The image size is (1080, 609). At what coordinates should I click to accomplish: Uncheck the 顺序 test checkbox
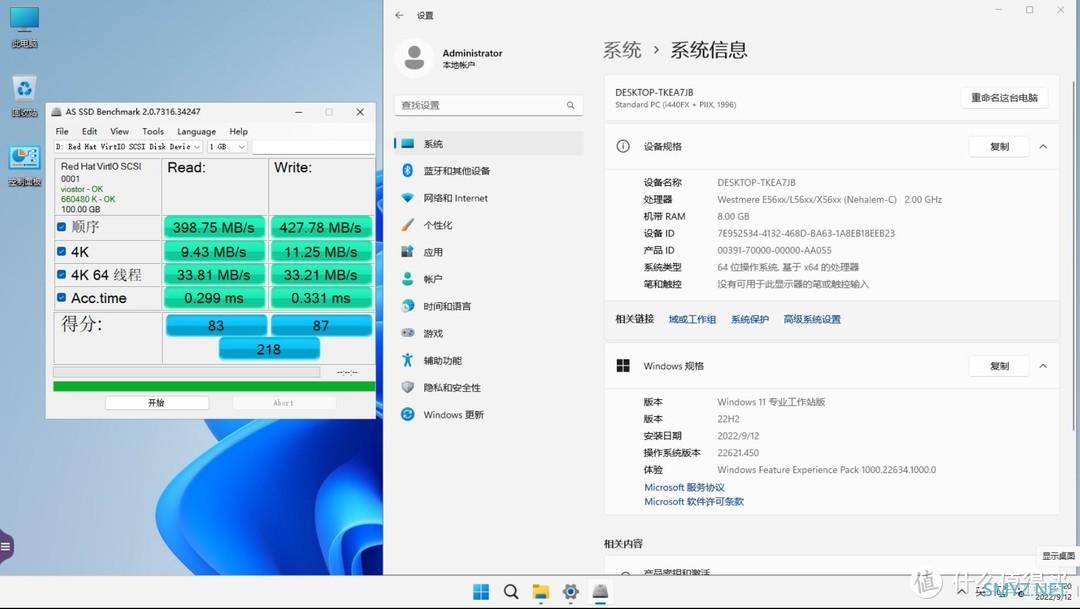(61, 227)
